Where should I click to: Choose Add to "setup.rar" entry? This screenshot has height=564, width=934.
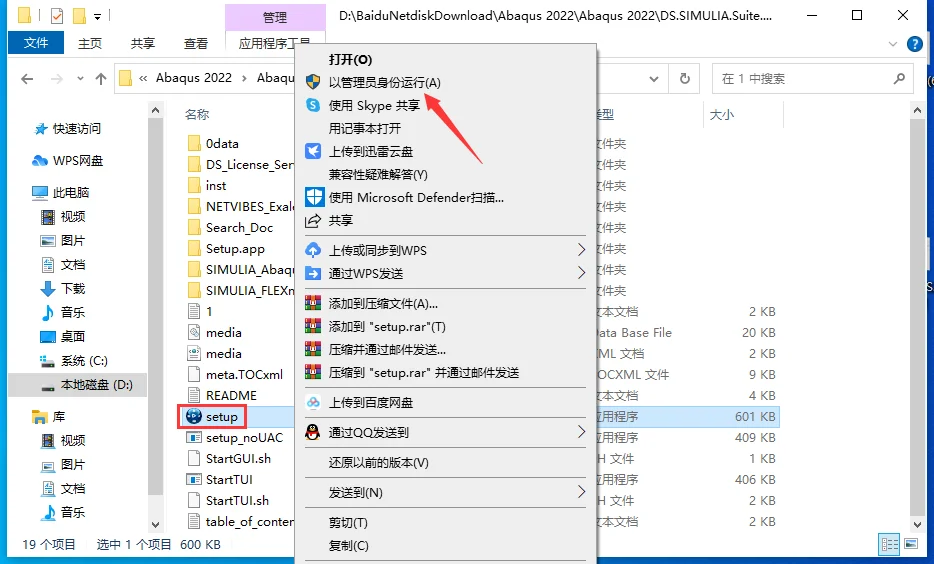387,326
